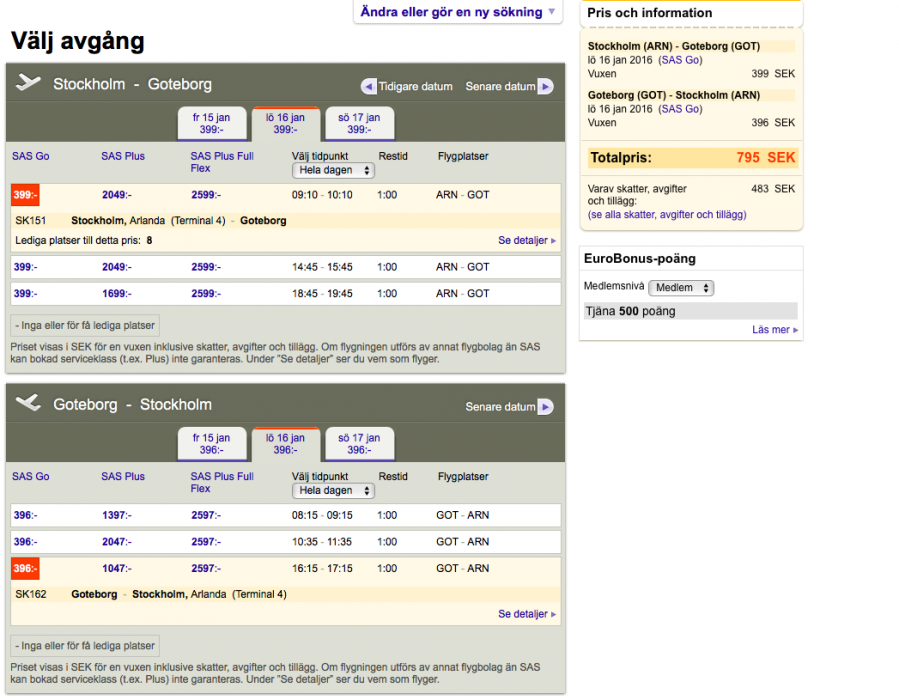Click the SAS Go link under Stockholm (ARN) - Goteborg (GOT)

click(680, 60)
